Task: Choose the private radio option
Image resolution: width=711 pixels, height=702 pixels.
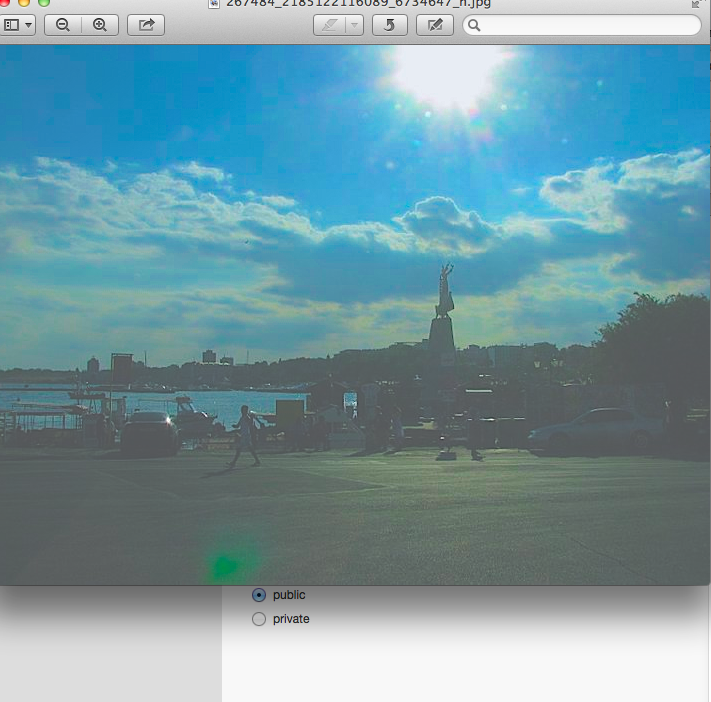Action: (259, 619)
